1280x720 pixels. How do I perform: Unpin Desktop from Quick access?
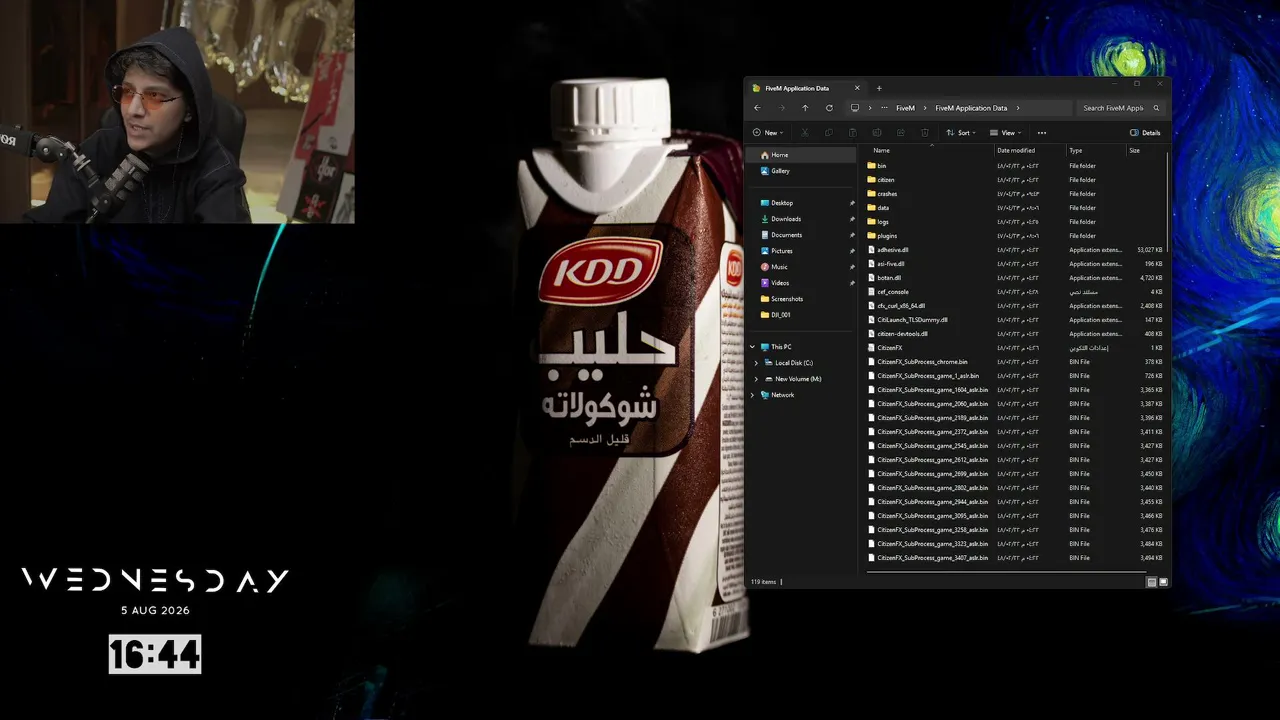click(852, 203)
